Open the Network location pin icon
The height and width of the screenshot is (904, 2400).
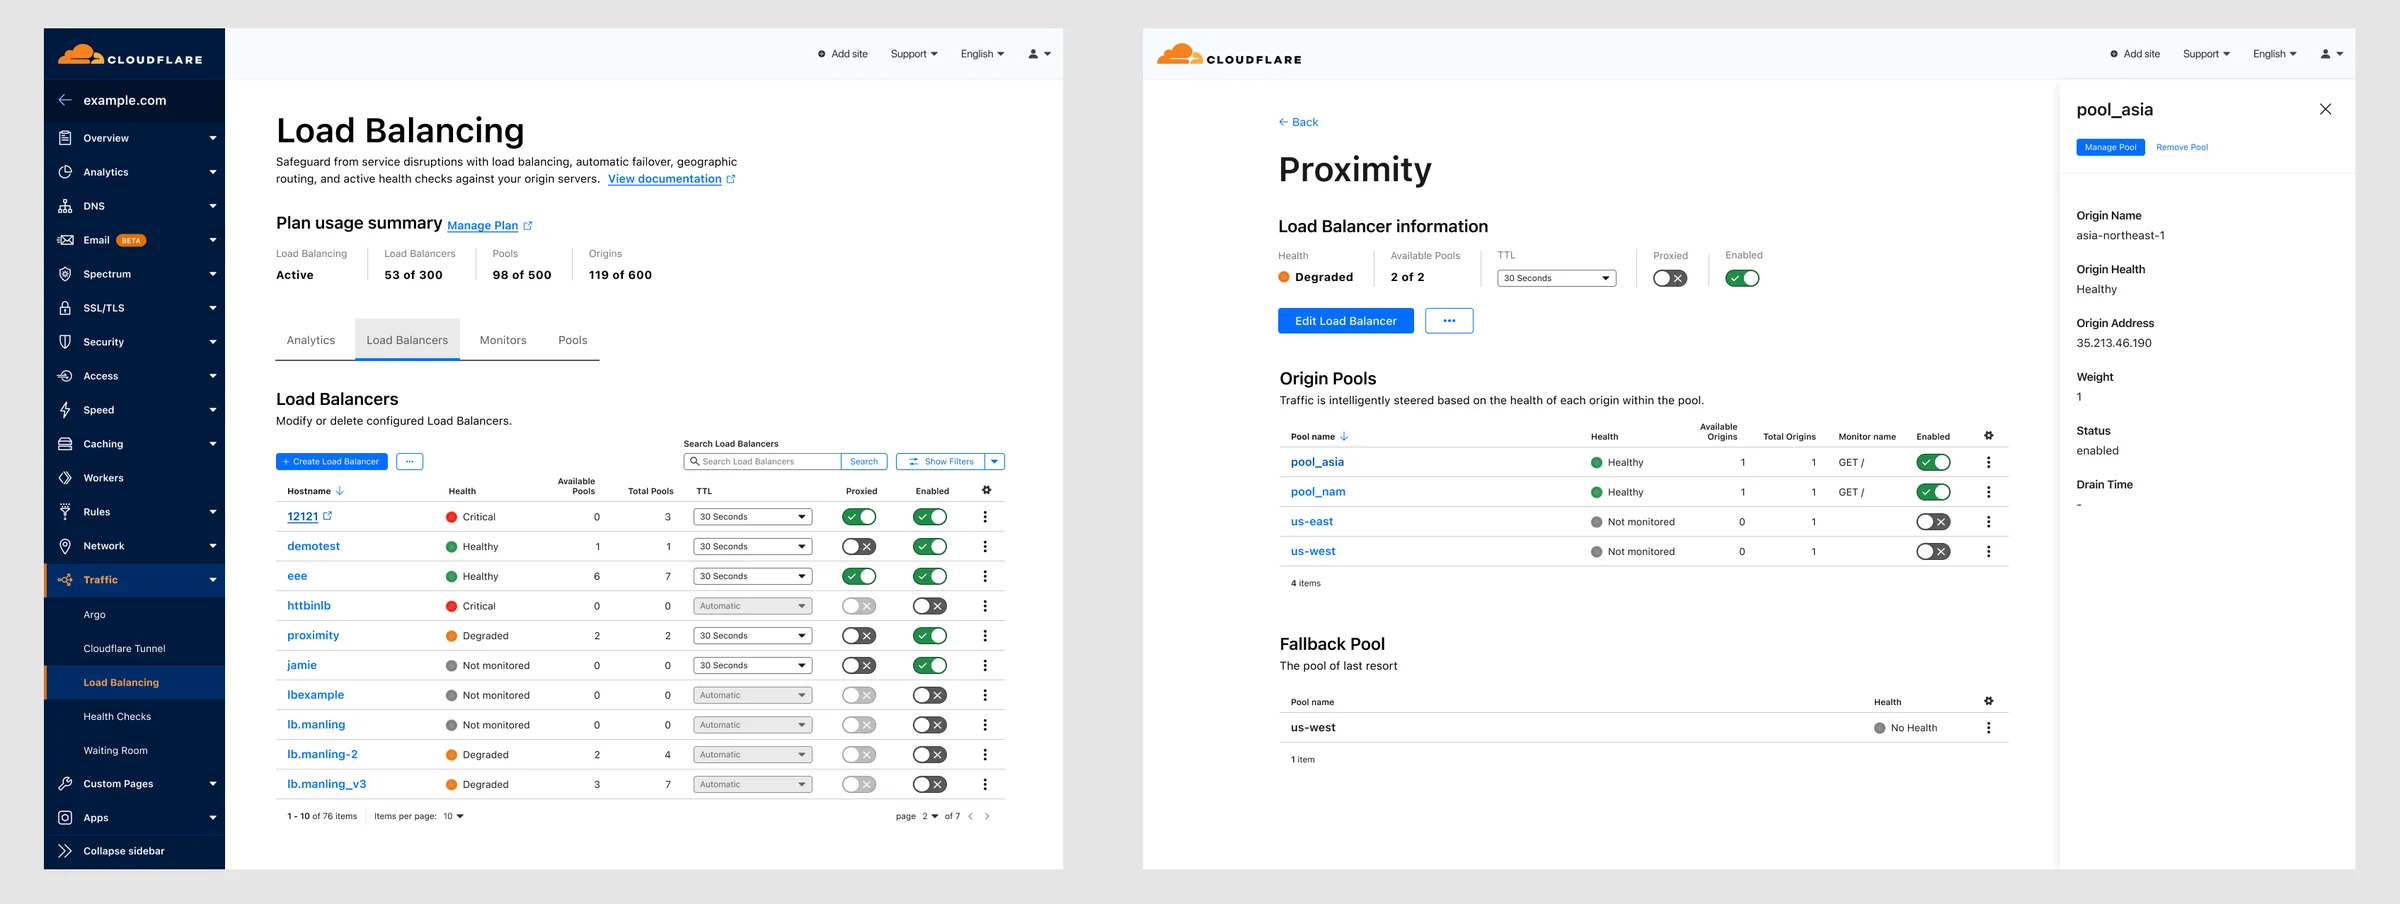click(x=65, y=546)
